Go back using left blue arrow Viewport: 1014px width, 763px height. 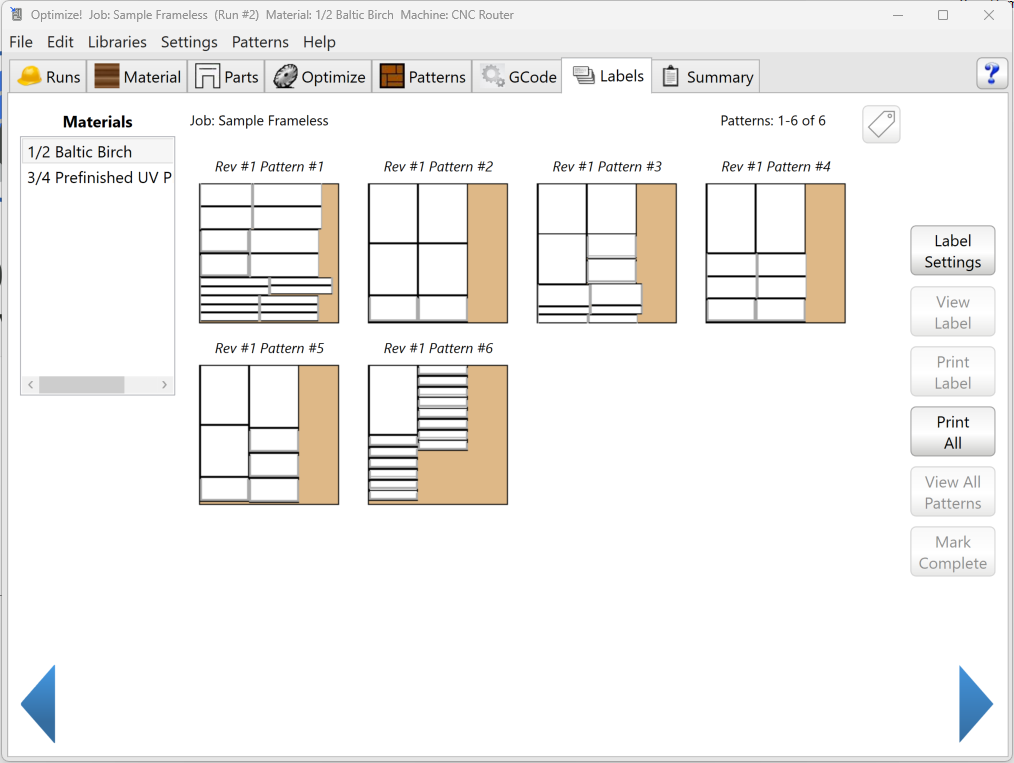pos(39,704)
